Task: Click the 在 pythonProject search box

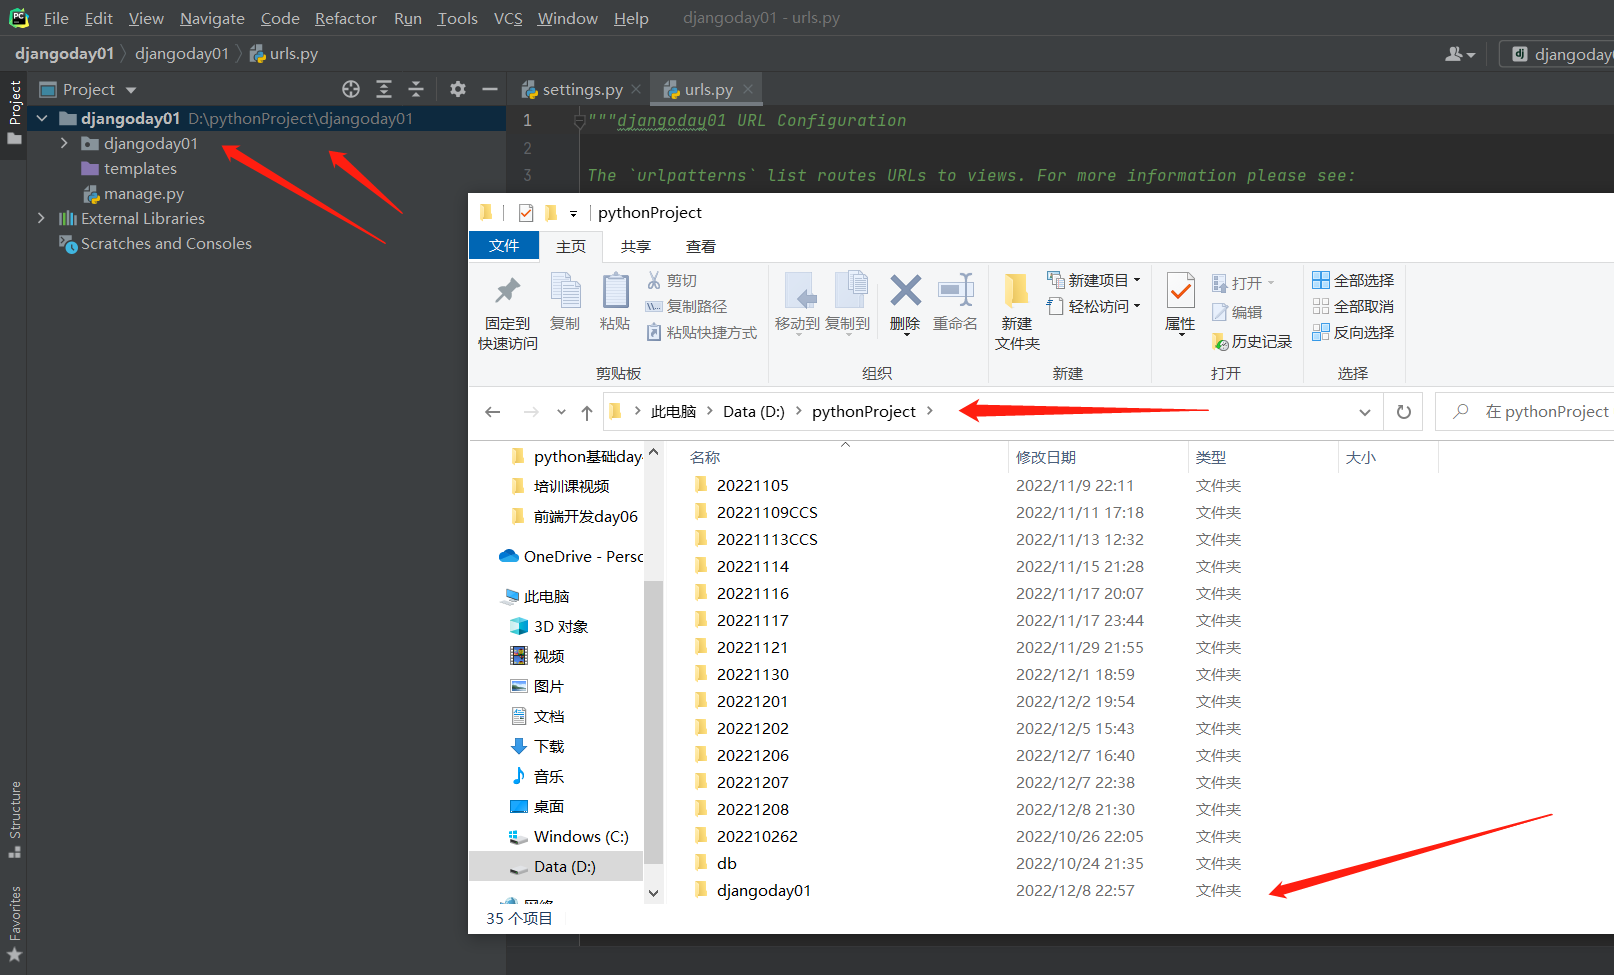Action: [x=1525, y=412]
